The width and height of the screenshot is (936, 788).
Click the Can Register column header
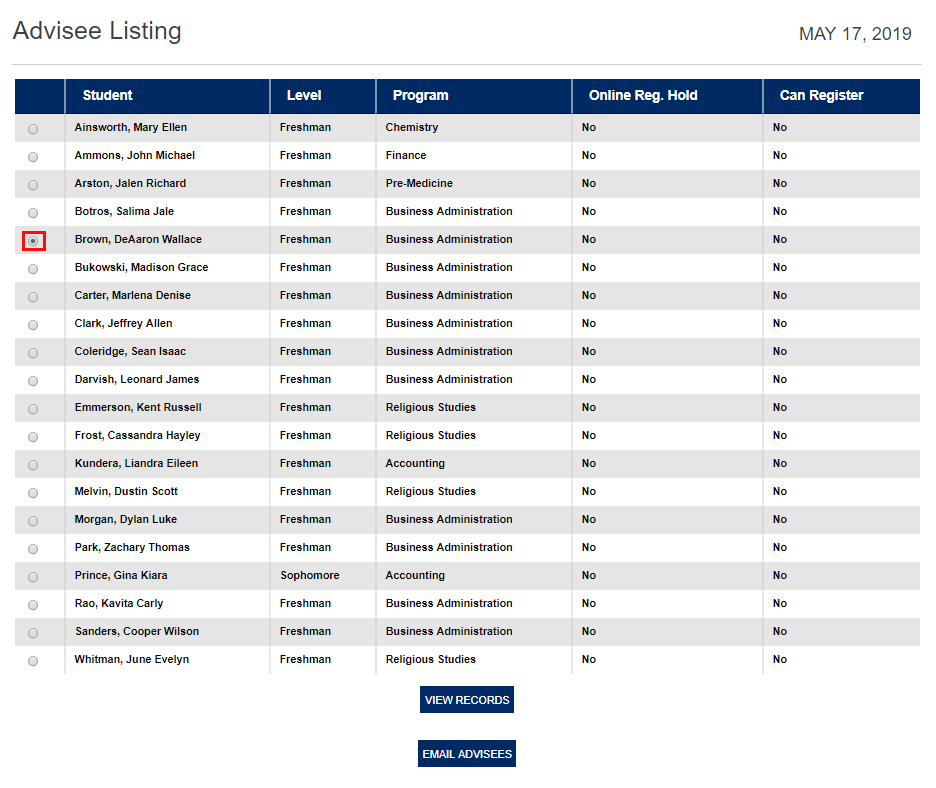point(821,96)
